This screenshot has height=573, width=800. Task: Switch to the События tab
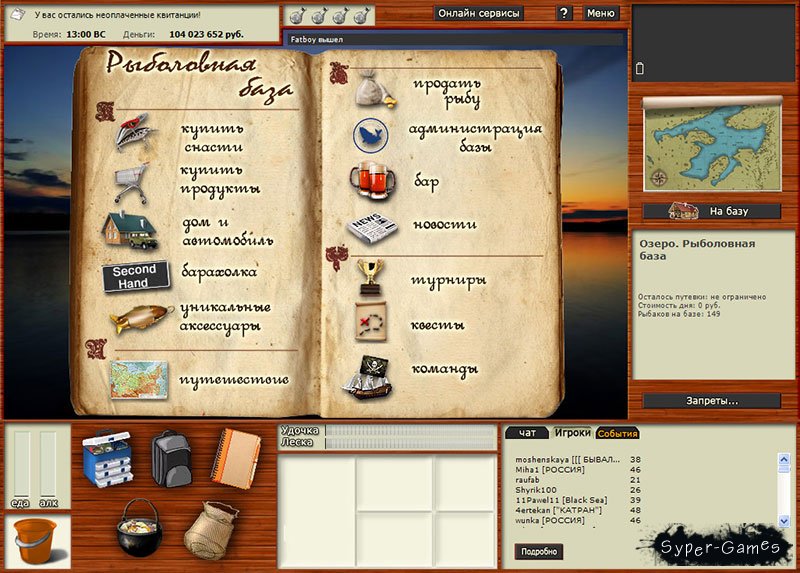point(617,433)
